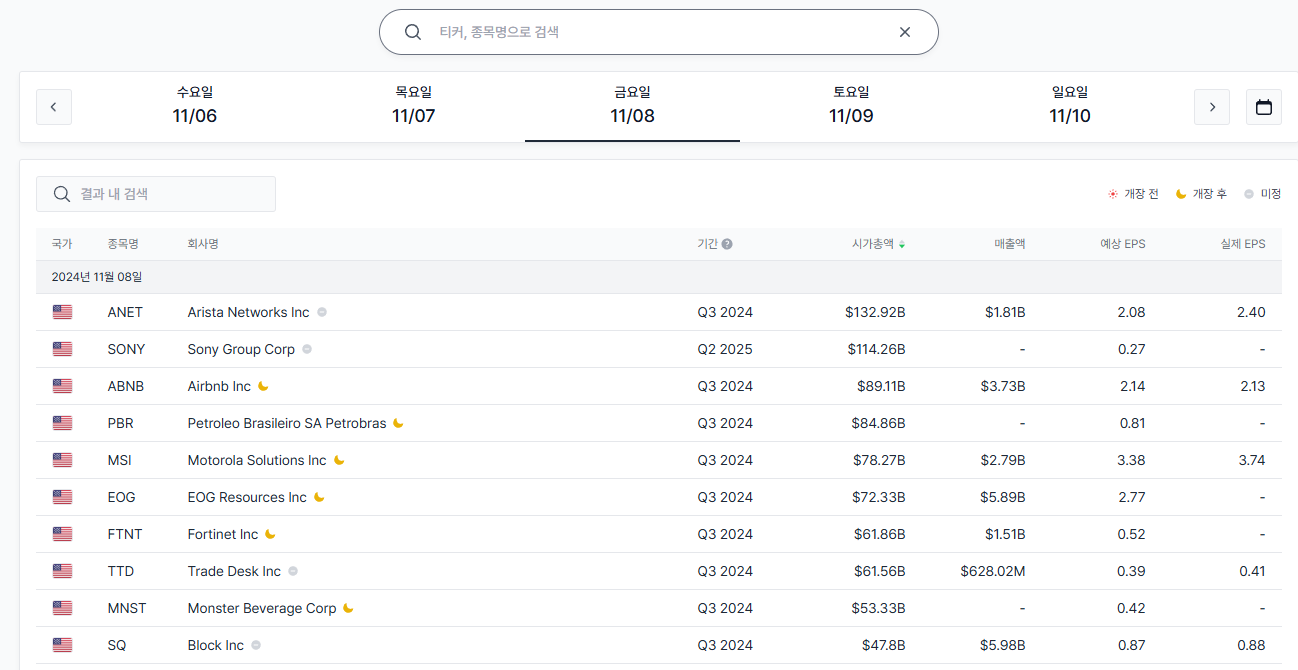The width and height of the screenshot is (1298, 670).
Task: Open the Airbnb Inc company link
Action: [x=219, y=386]
